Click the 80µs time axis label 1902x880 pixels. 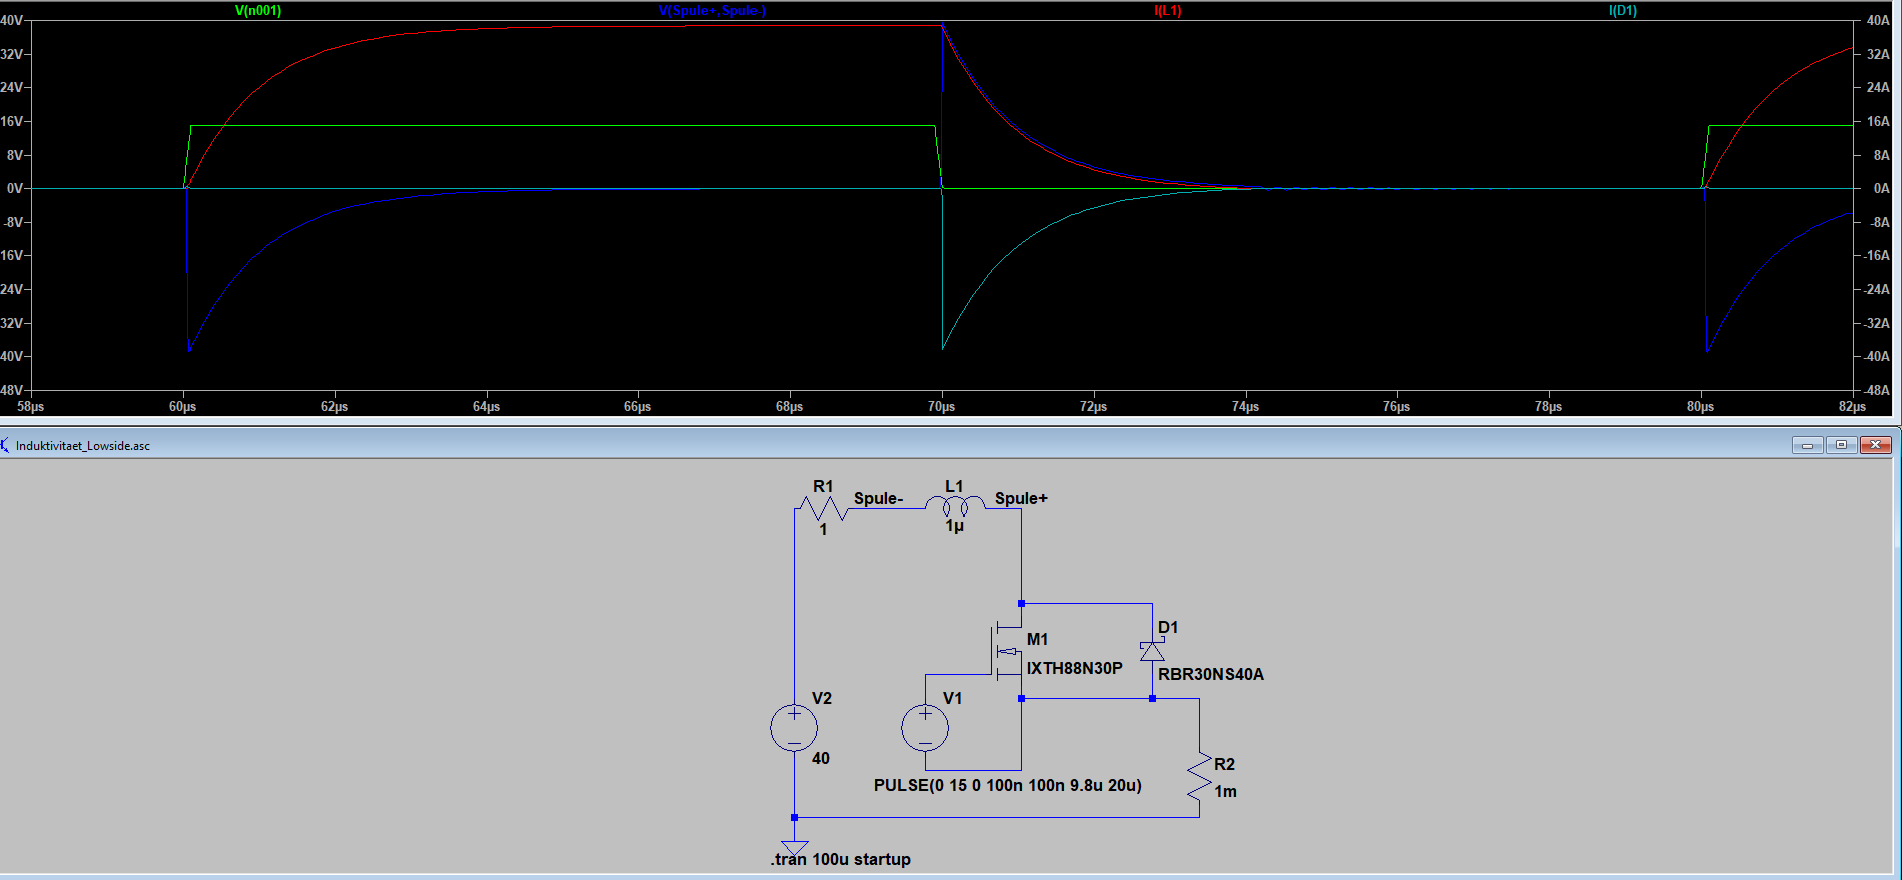1701,407
